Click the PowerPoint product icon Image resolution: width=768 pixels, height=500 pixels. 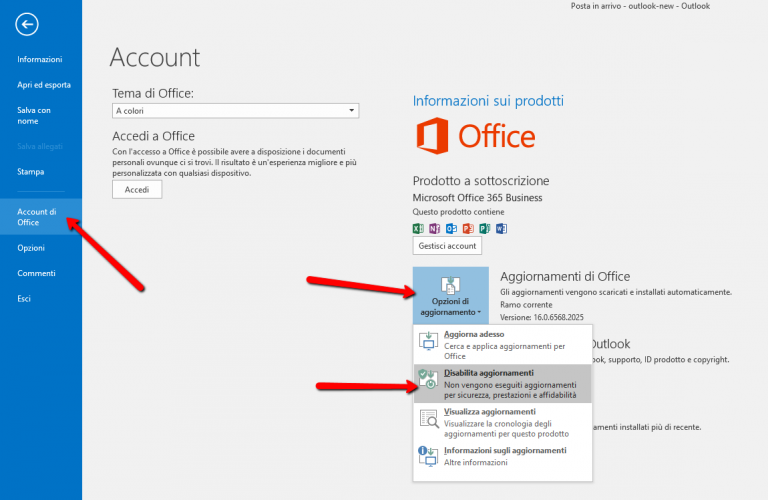pyautogui.click(x=468, y=228)
